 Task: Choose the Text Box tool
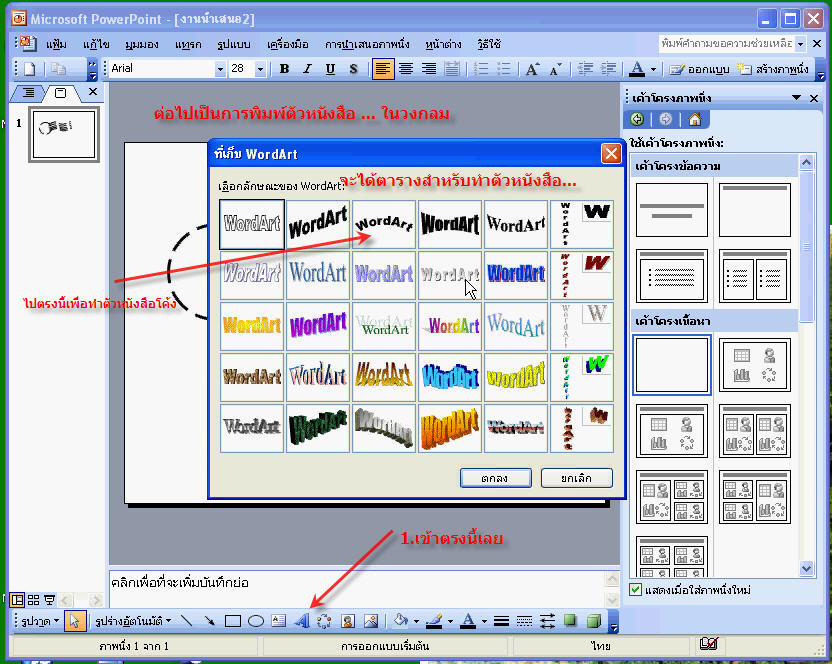coord(279,620)
